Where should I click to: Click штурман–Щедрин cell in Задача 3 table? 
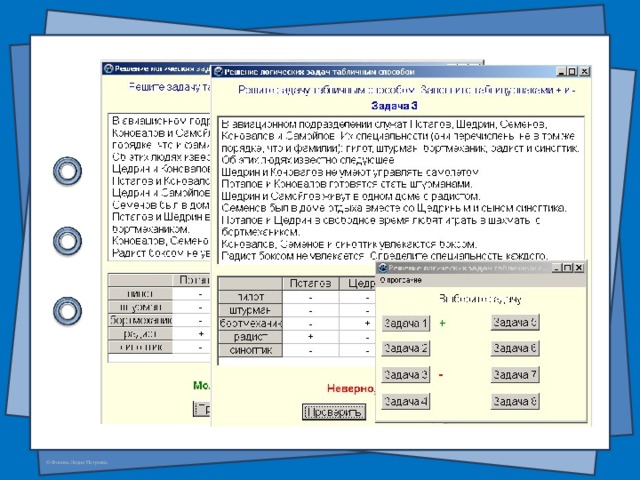[x=358, y=311]
